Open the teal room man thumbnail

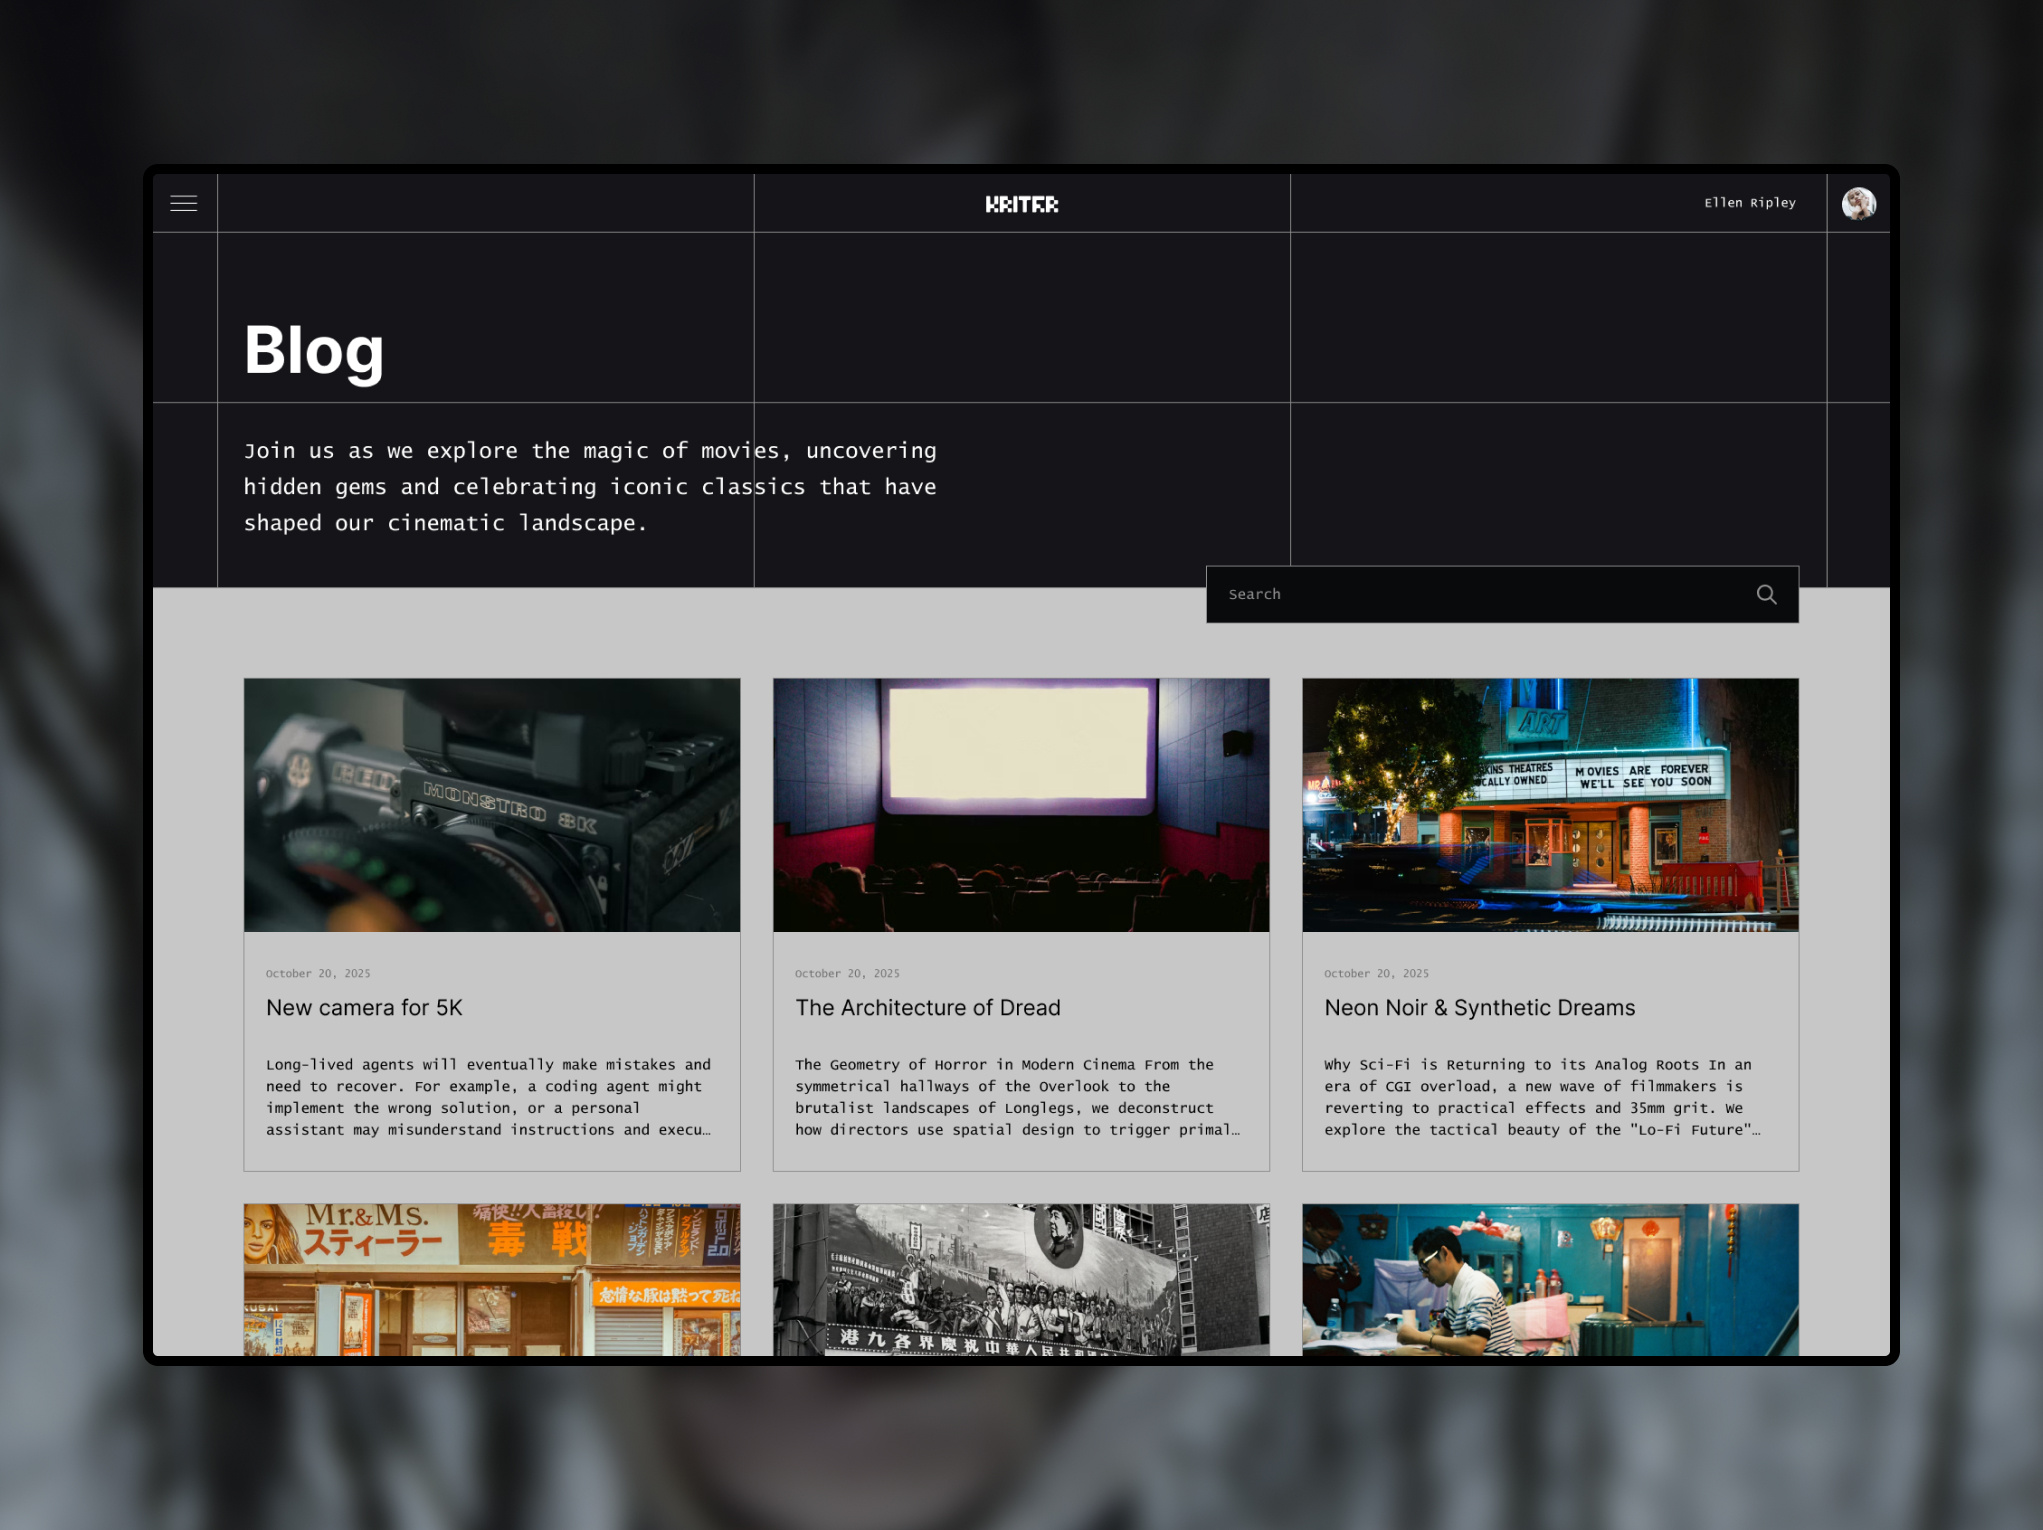pos(1550,1279)
